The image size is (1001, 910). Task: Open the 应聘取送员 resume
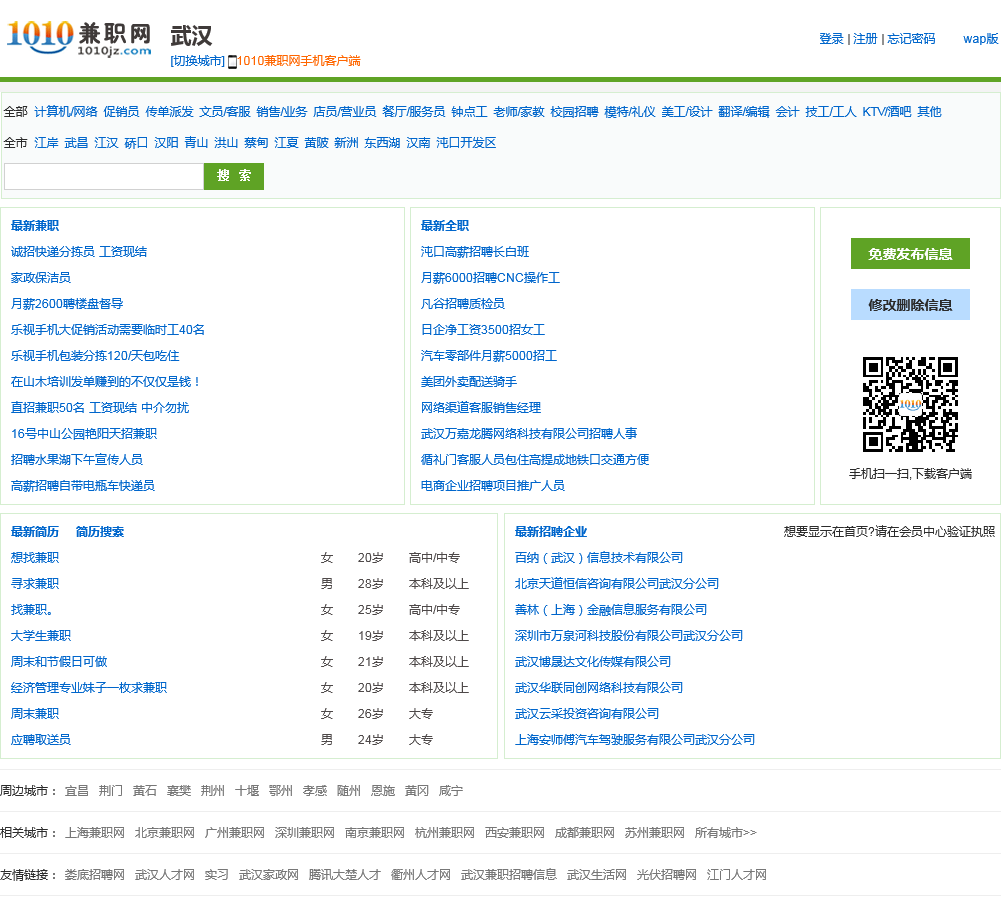[40, 740]
